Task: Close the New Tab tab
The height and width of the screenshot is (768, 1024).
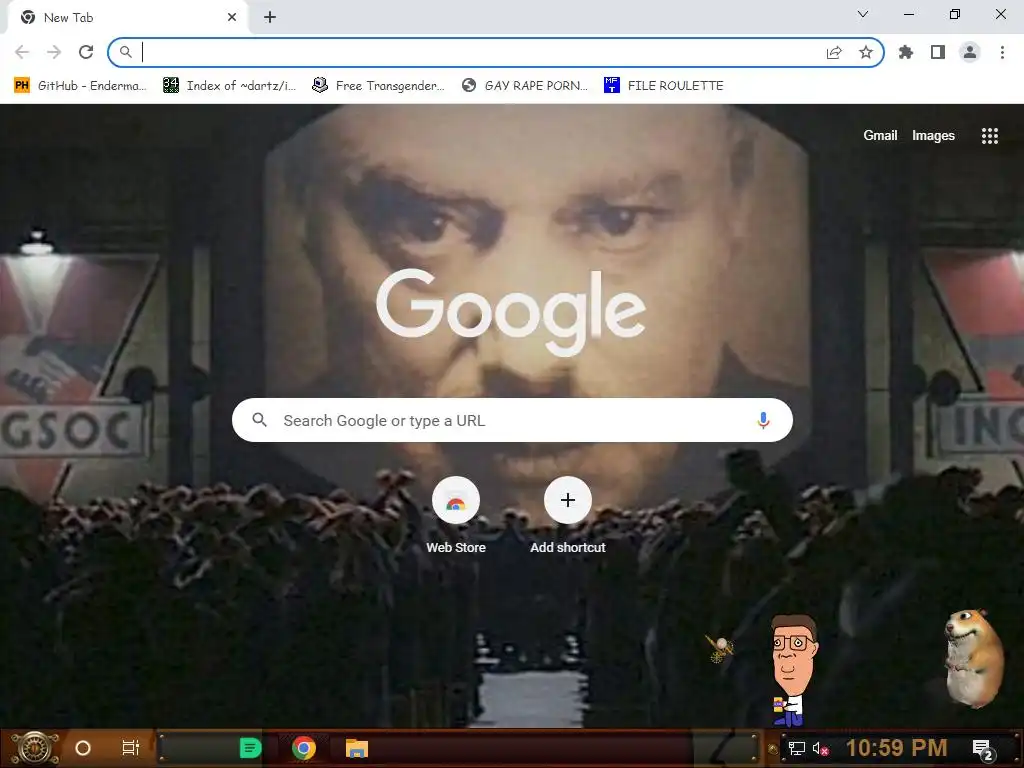Action: [x=232, y=18]
